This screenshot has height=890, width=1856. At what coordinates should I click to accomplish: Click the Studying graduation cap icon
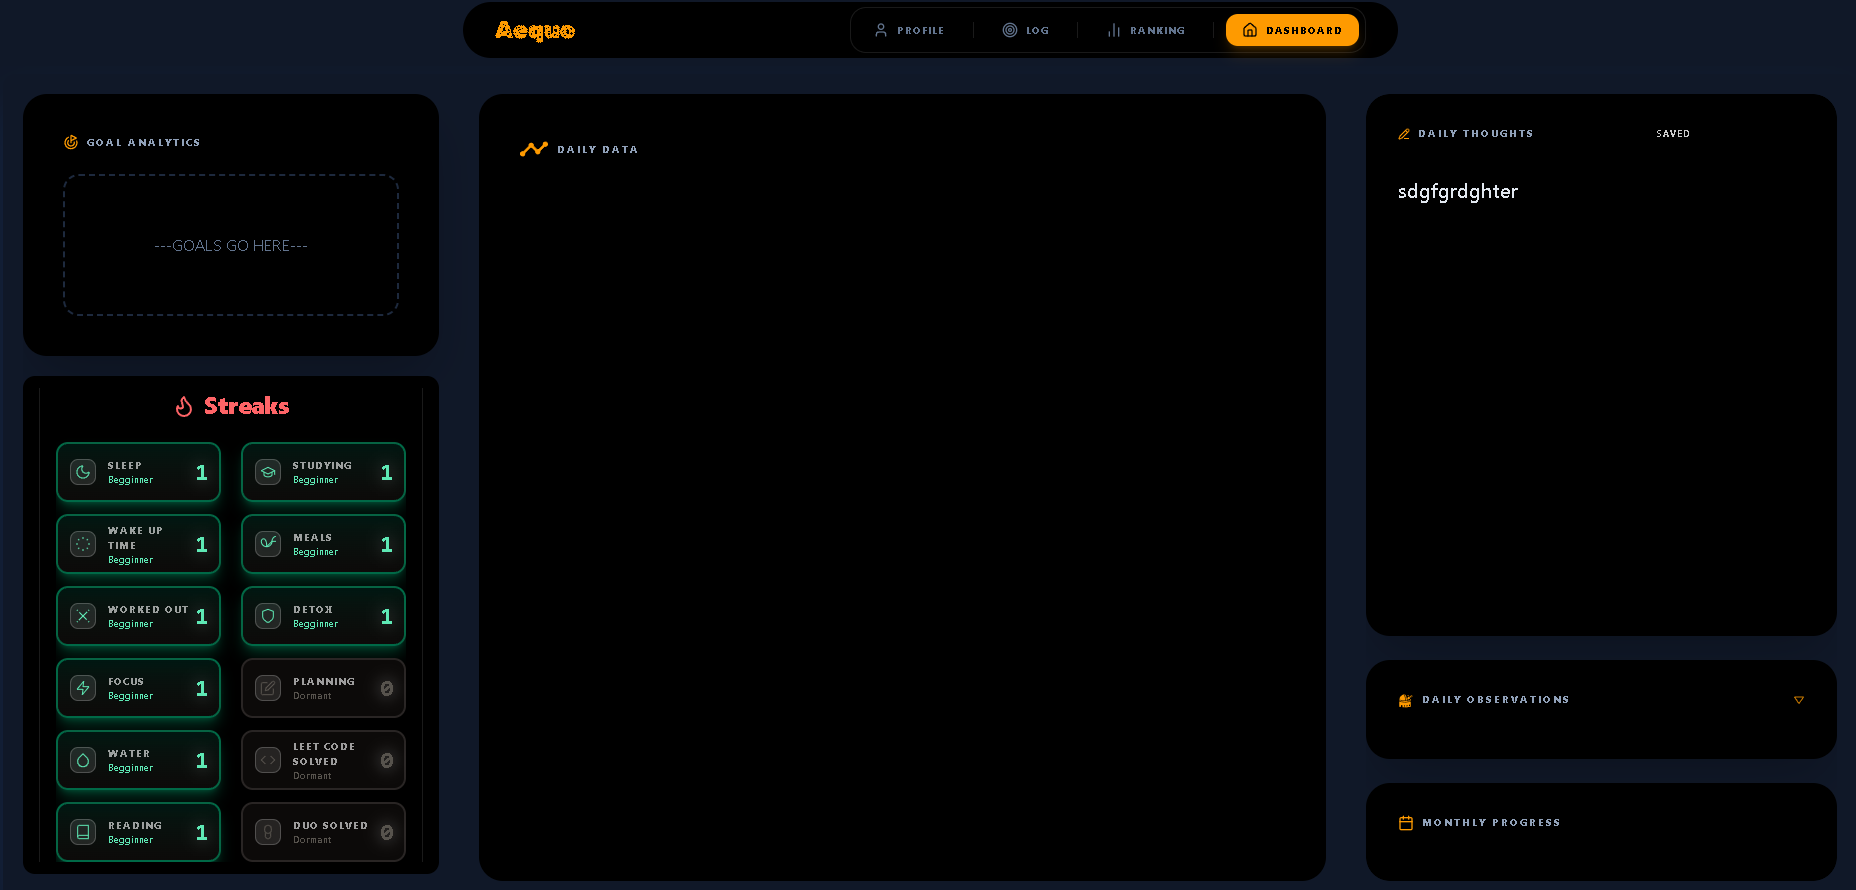click(268, 472)
